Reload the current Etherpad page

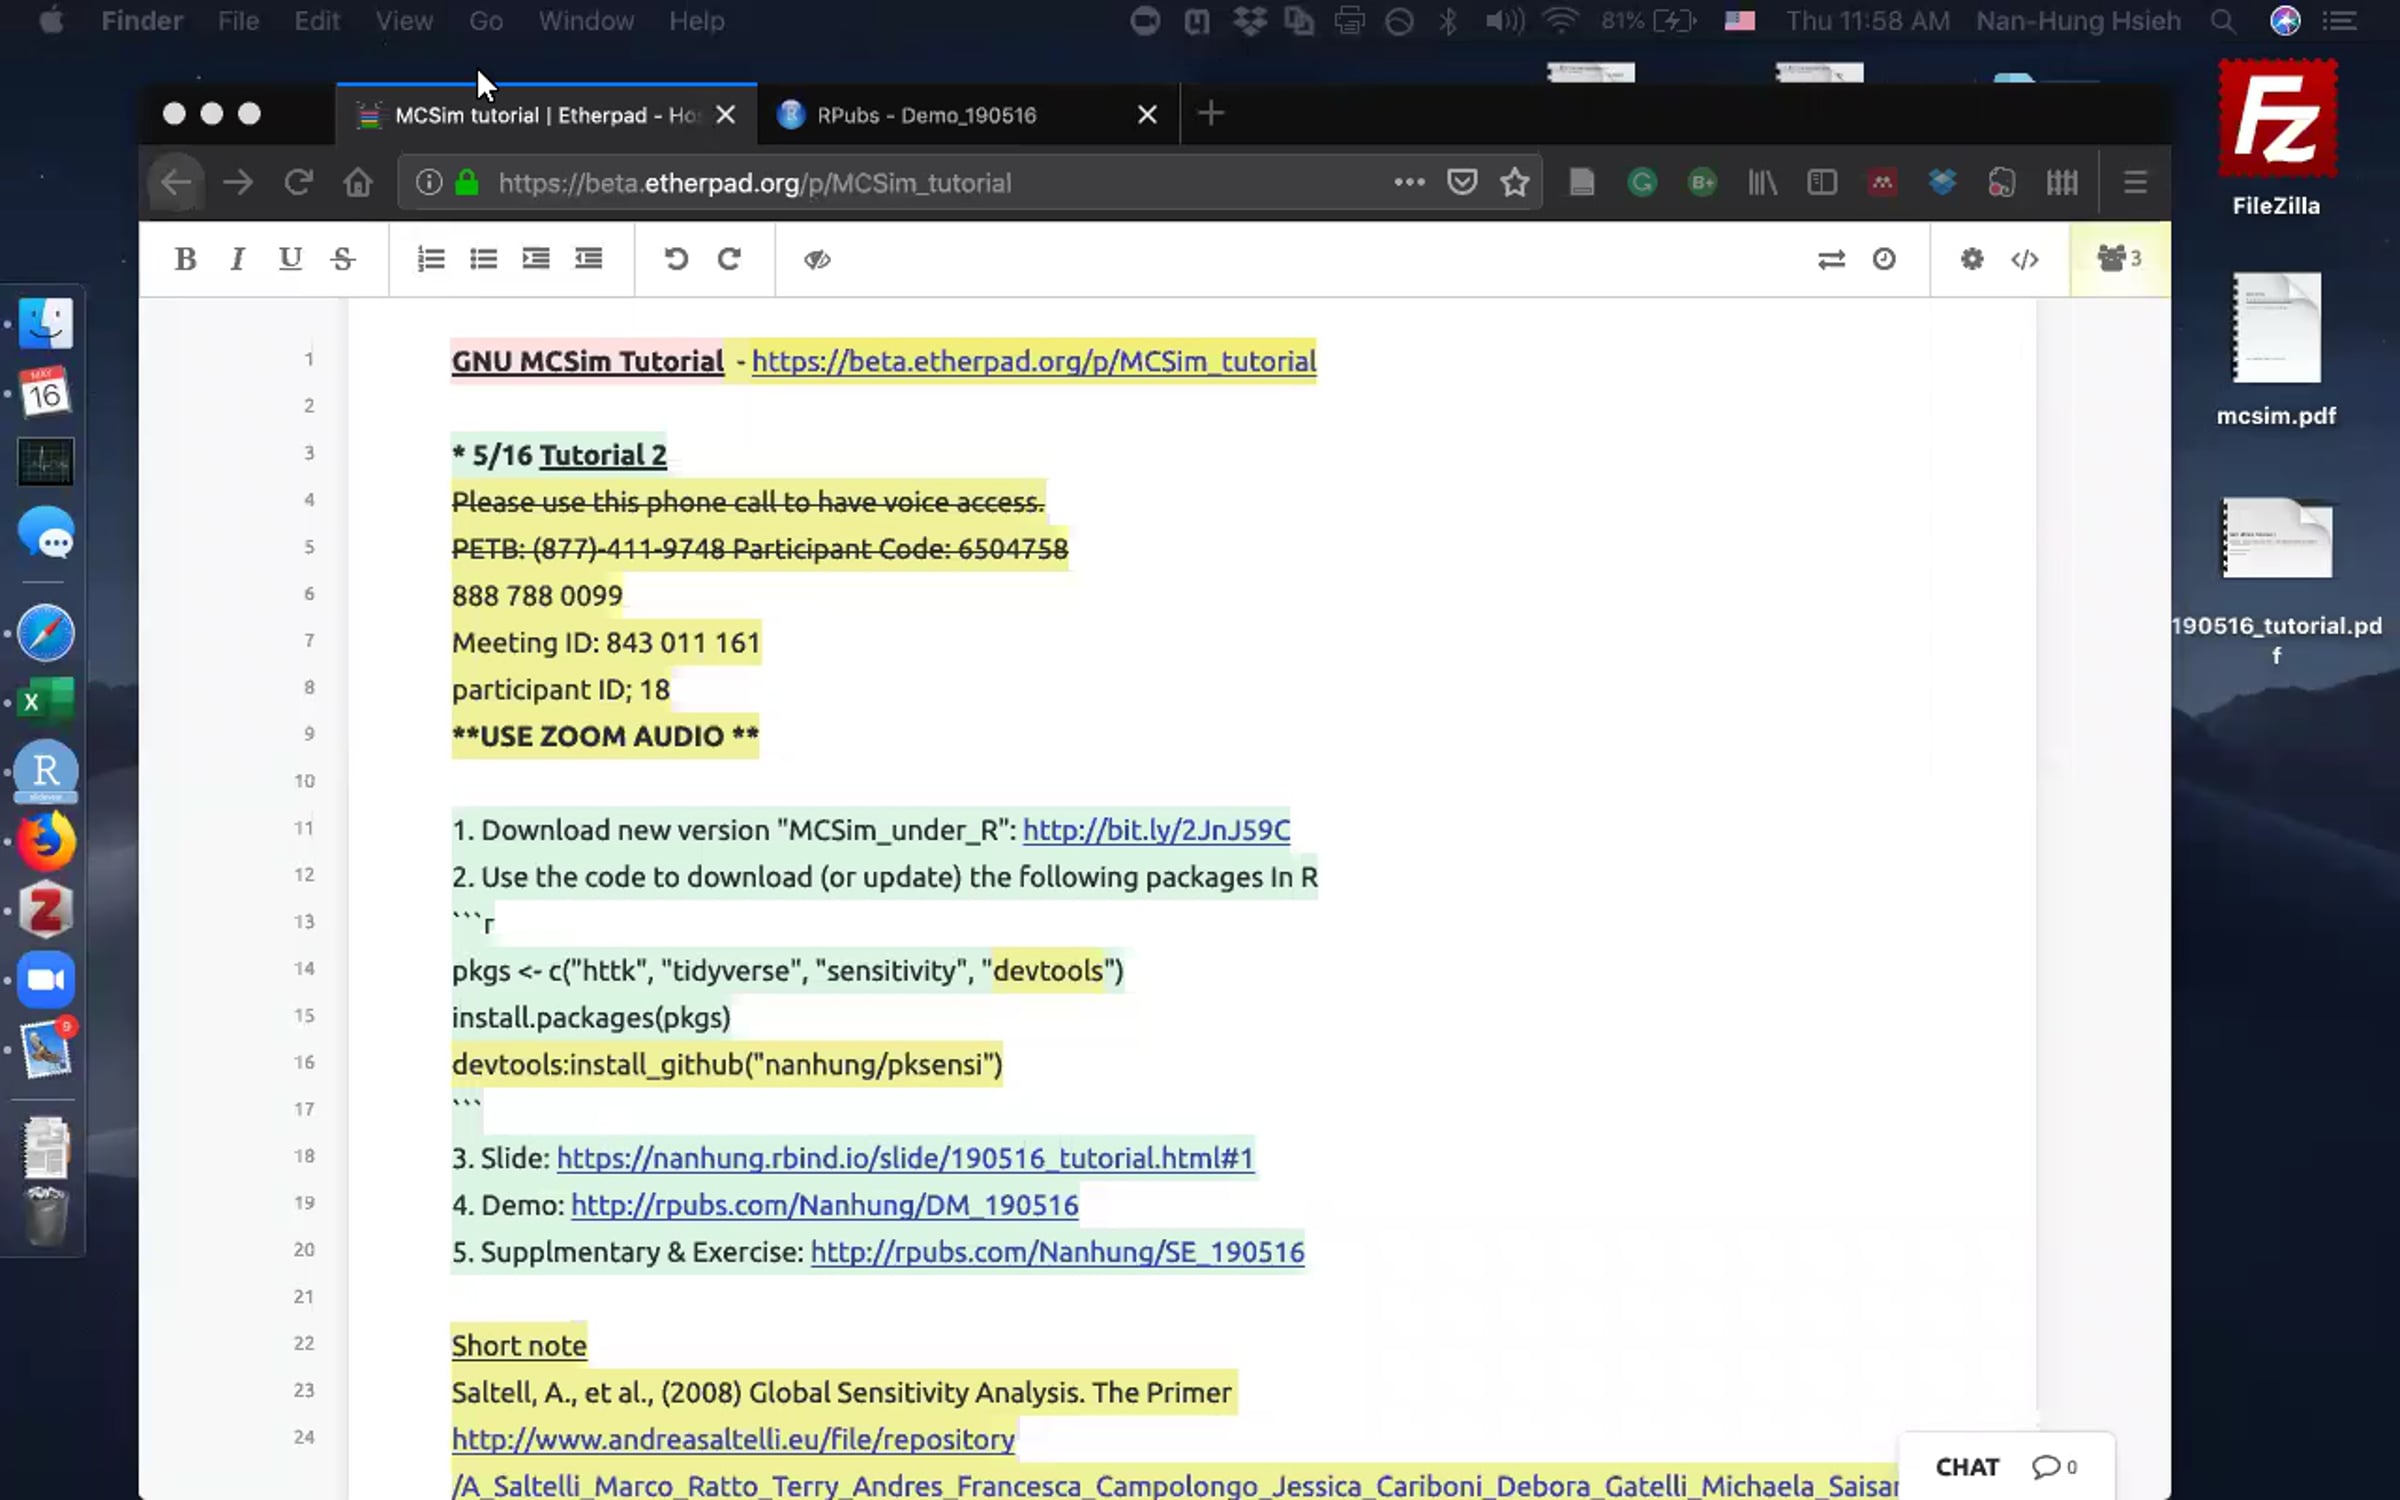point(298,183)
